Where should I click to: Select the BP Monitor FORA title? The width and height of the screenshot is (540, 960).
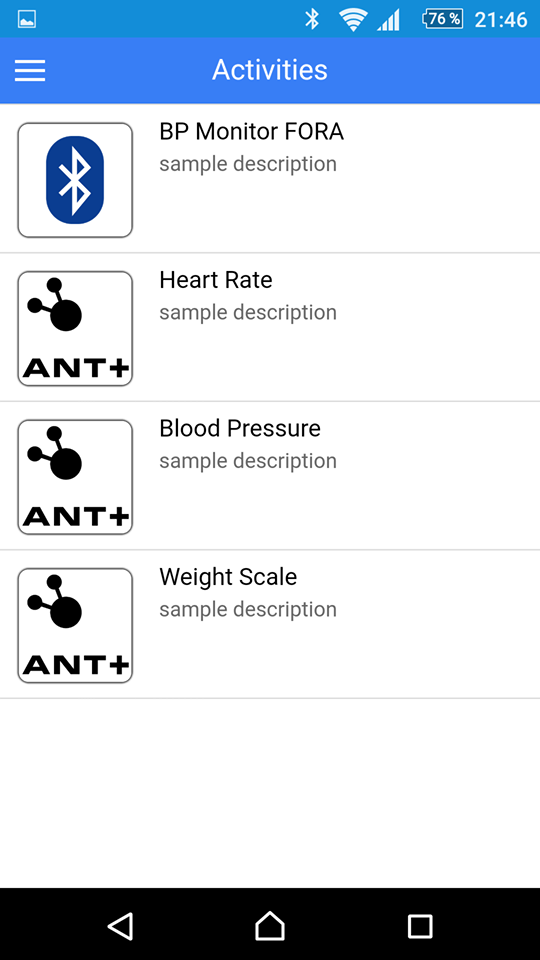click(252, 132)
